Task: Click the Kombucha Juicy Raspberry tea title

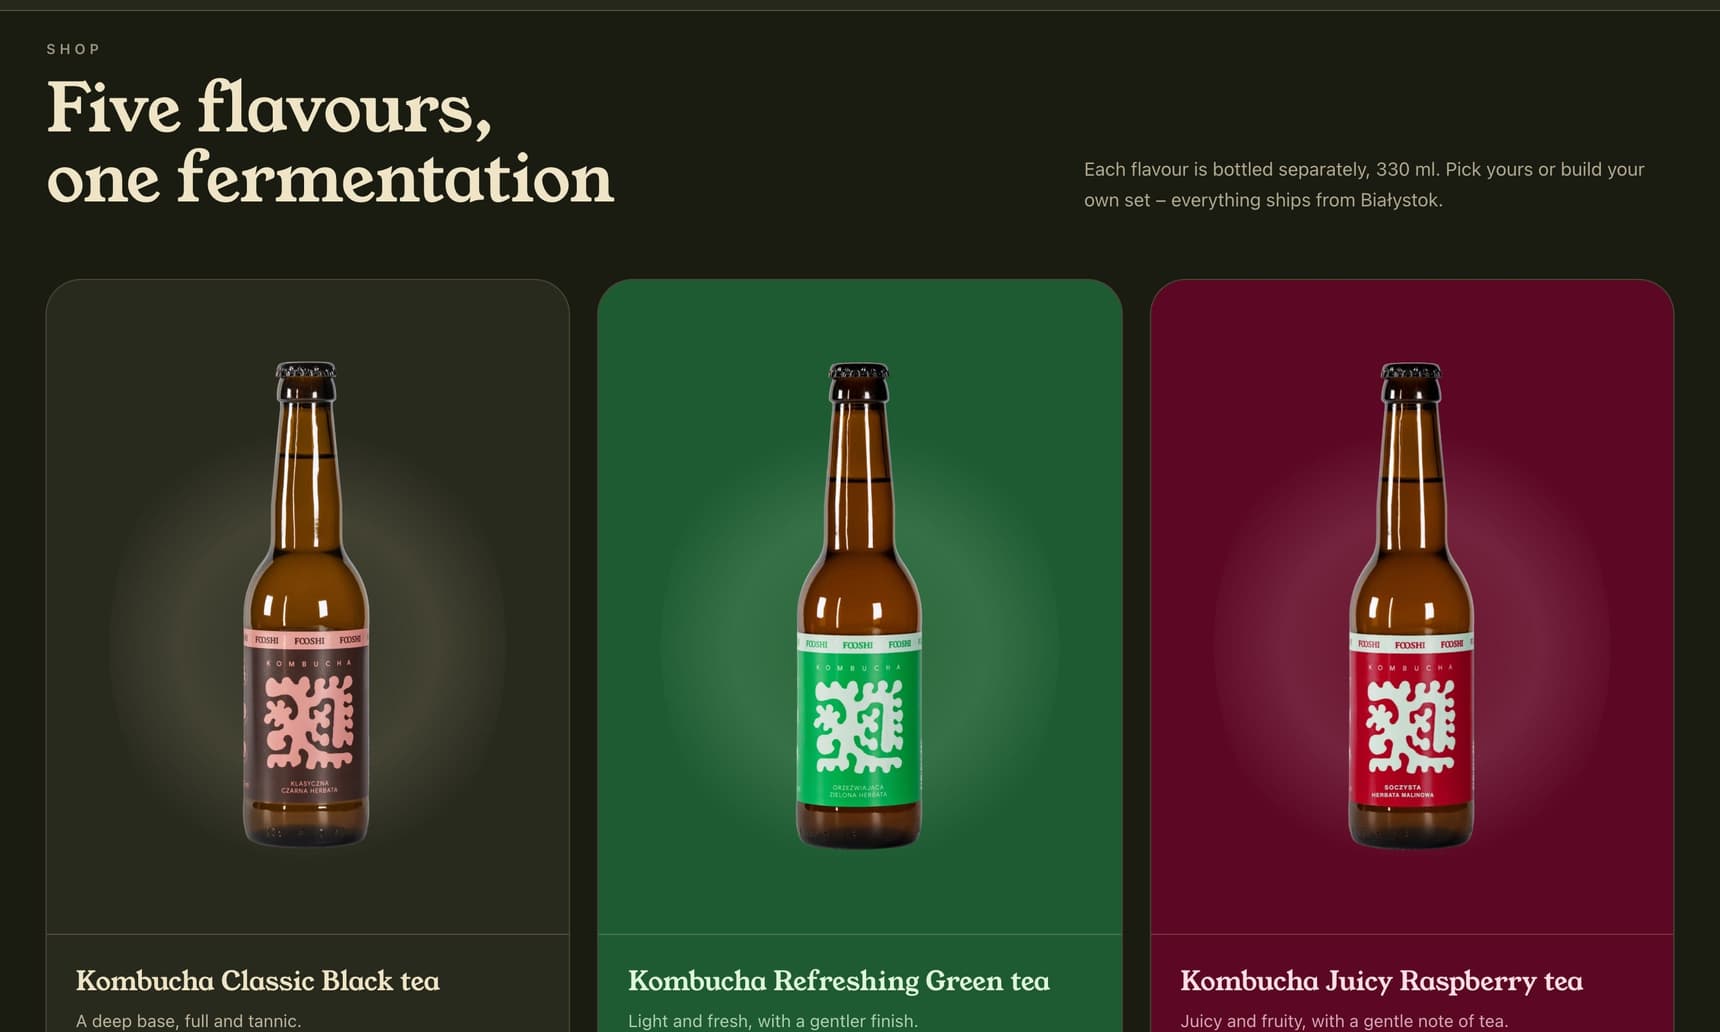Action: [1381, 981]
